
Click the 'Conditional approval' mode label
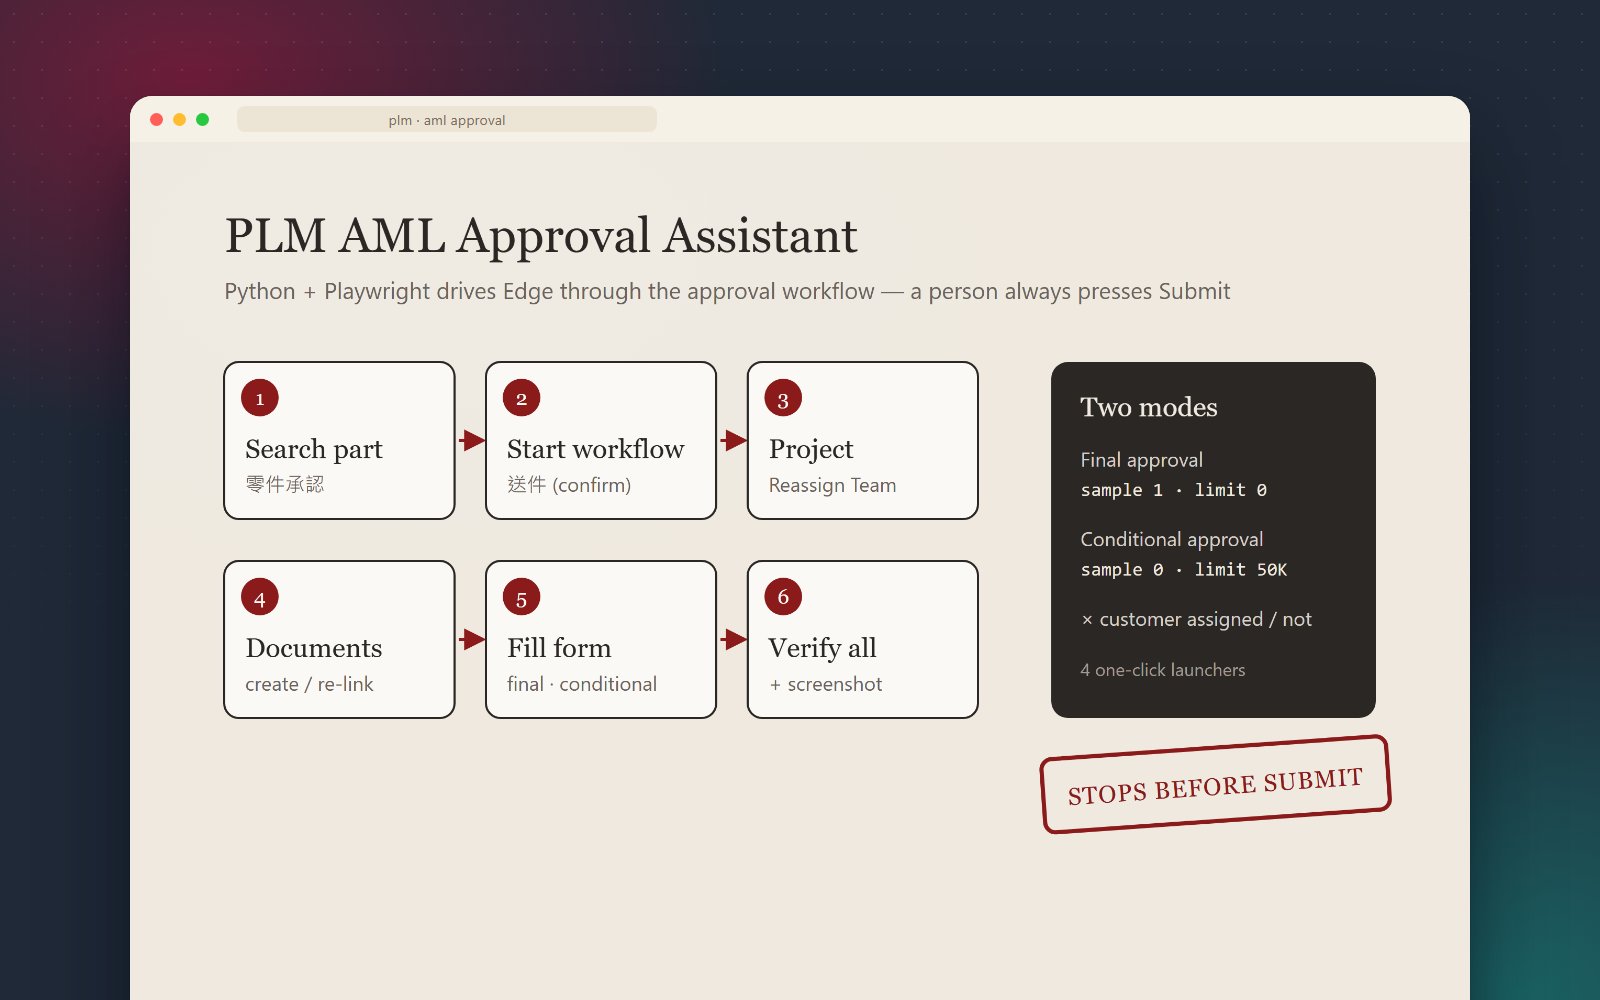click(x=1172, y=539)
